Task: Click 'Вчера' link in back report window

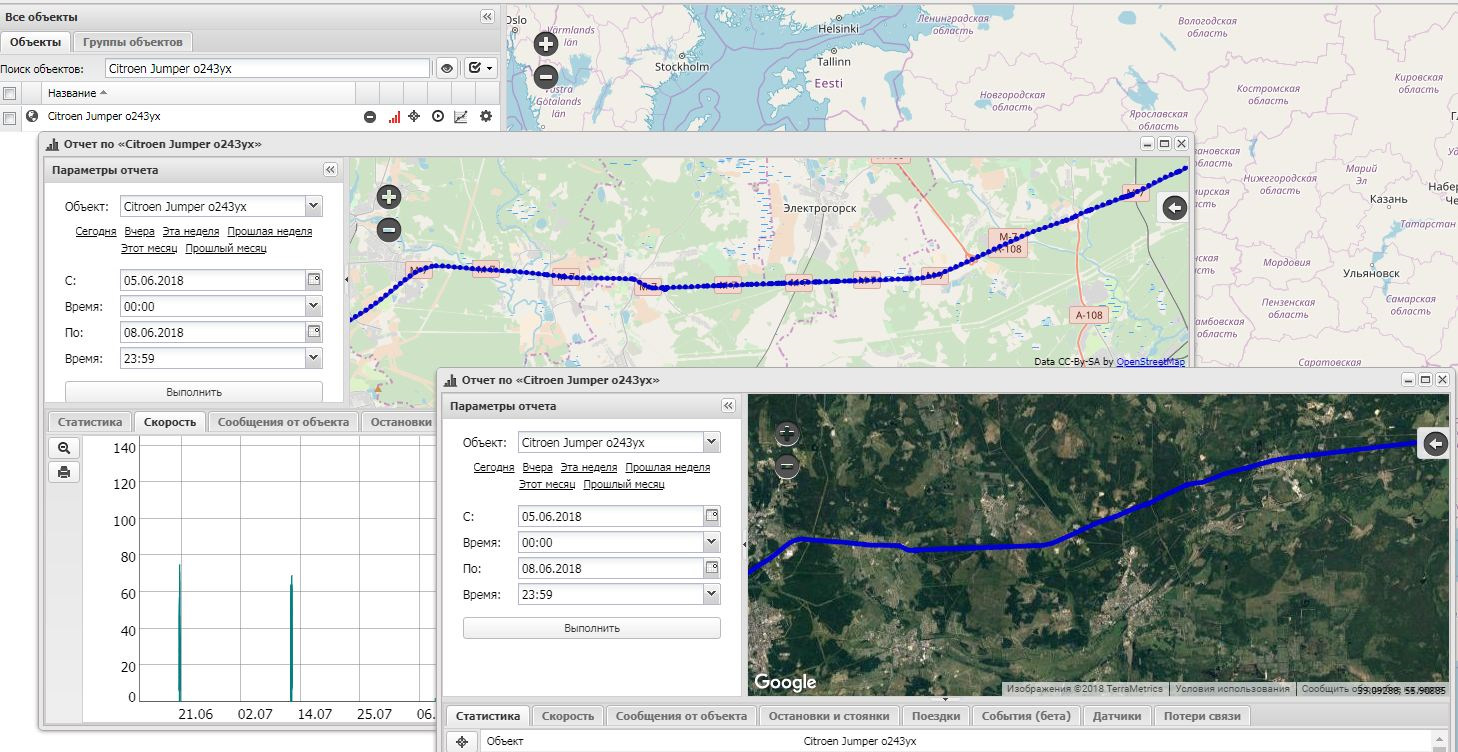Action: click(140, 231)
